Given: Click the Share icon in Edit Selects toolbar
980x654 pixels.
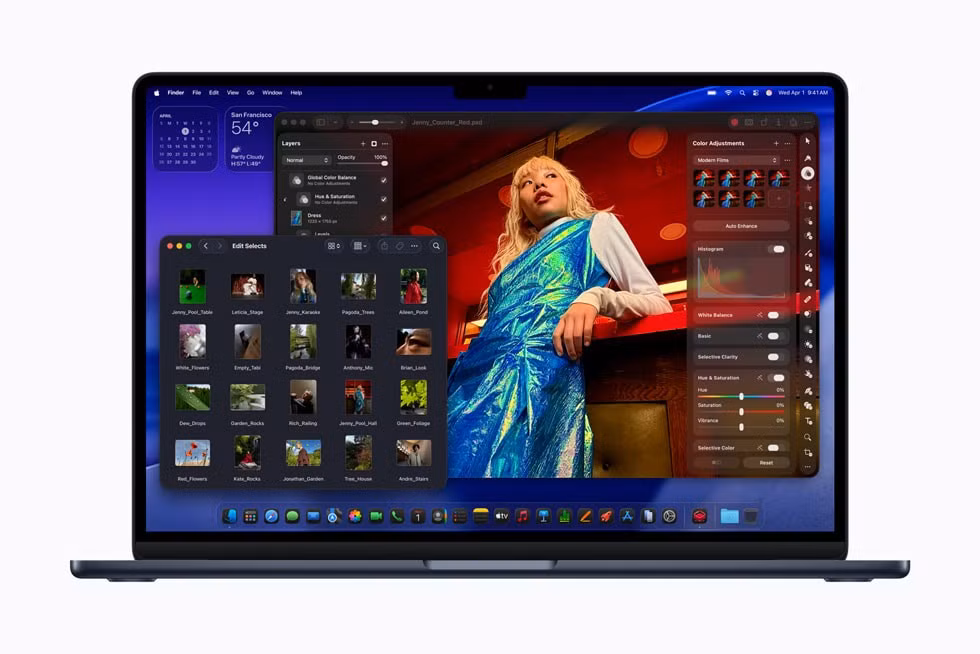Looking at the screenshot, I should [x=384, y=246].
